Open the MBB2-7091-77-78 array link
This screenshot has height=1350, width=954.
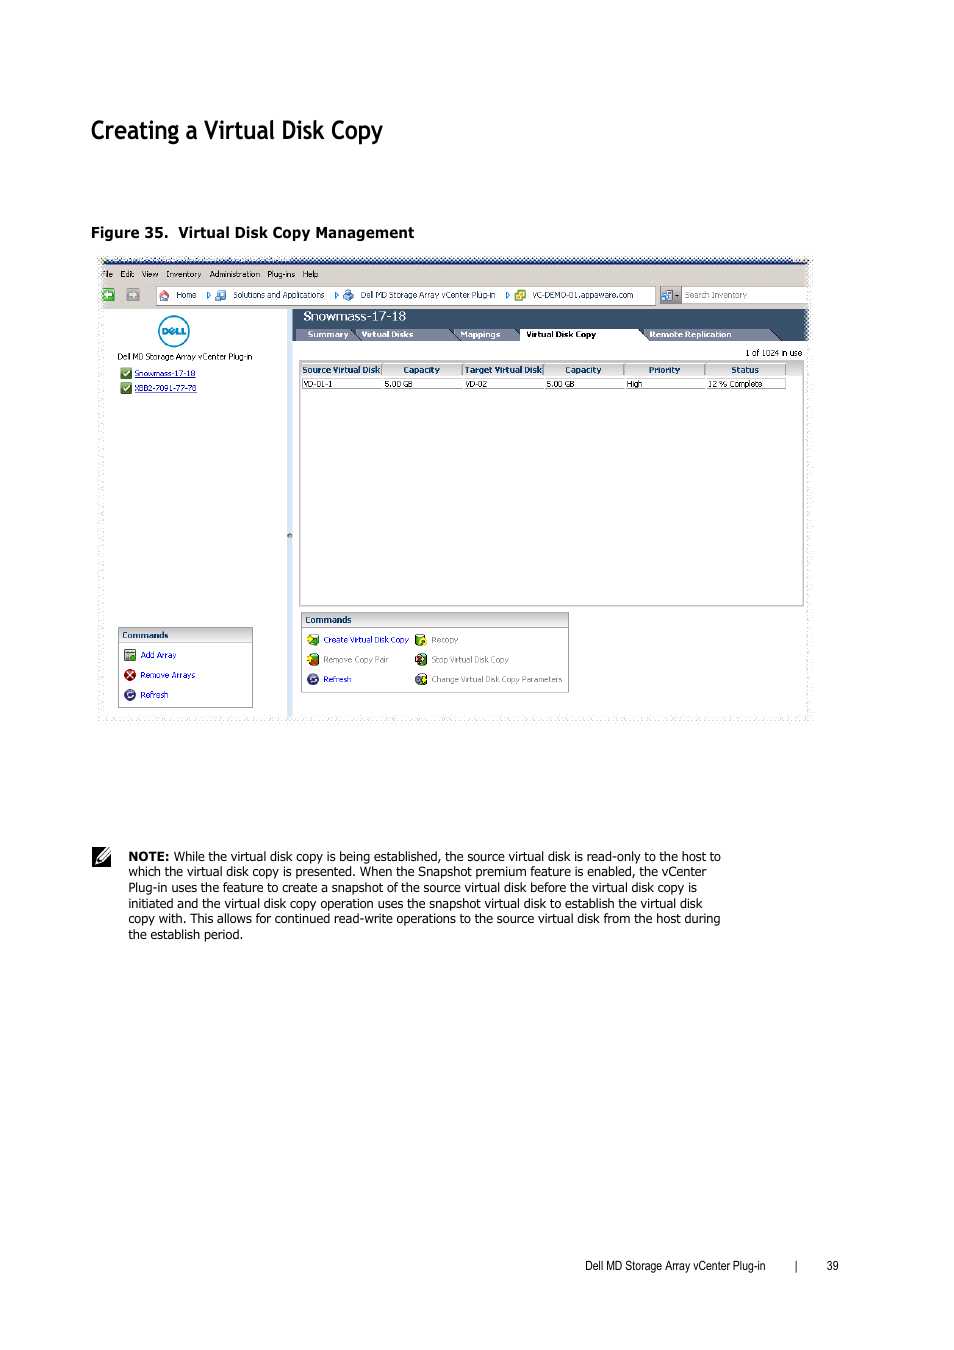coord(165,388)
